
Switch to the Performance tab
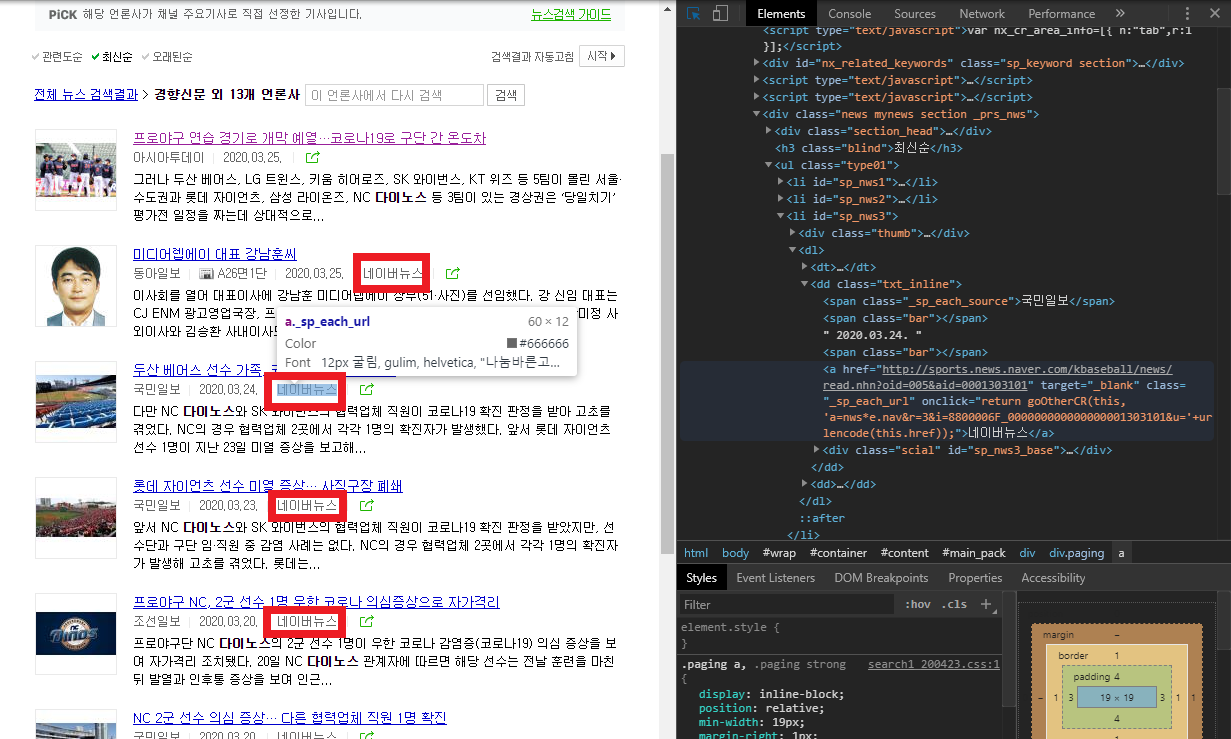click(x=1061, y=14)
